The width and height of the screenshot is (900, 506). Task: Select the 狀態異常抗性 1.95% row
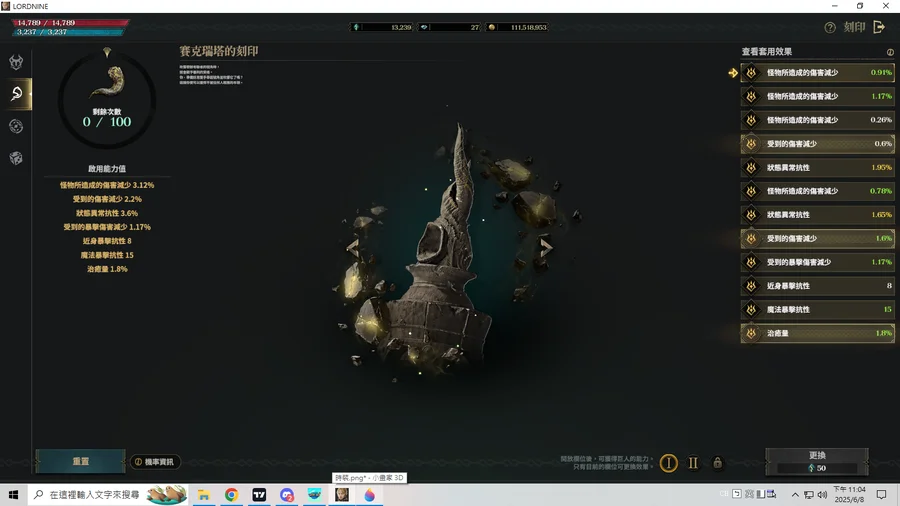817,168
